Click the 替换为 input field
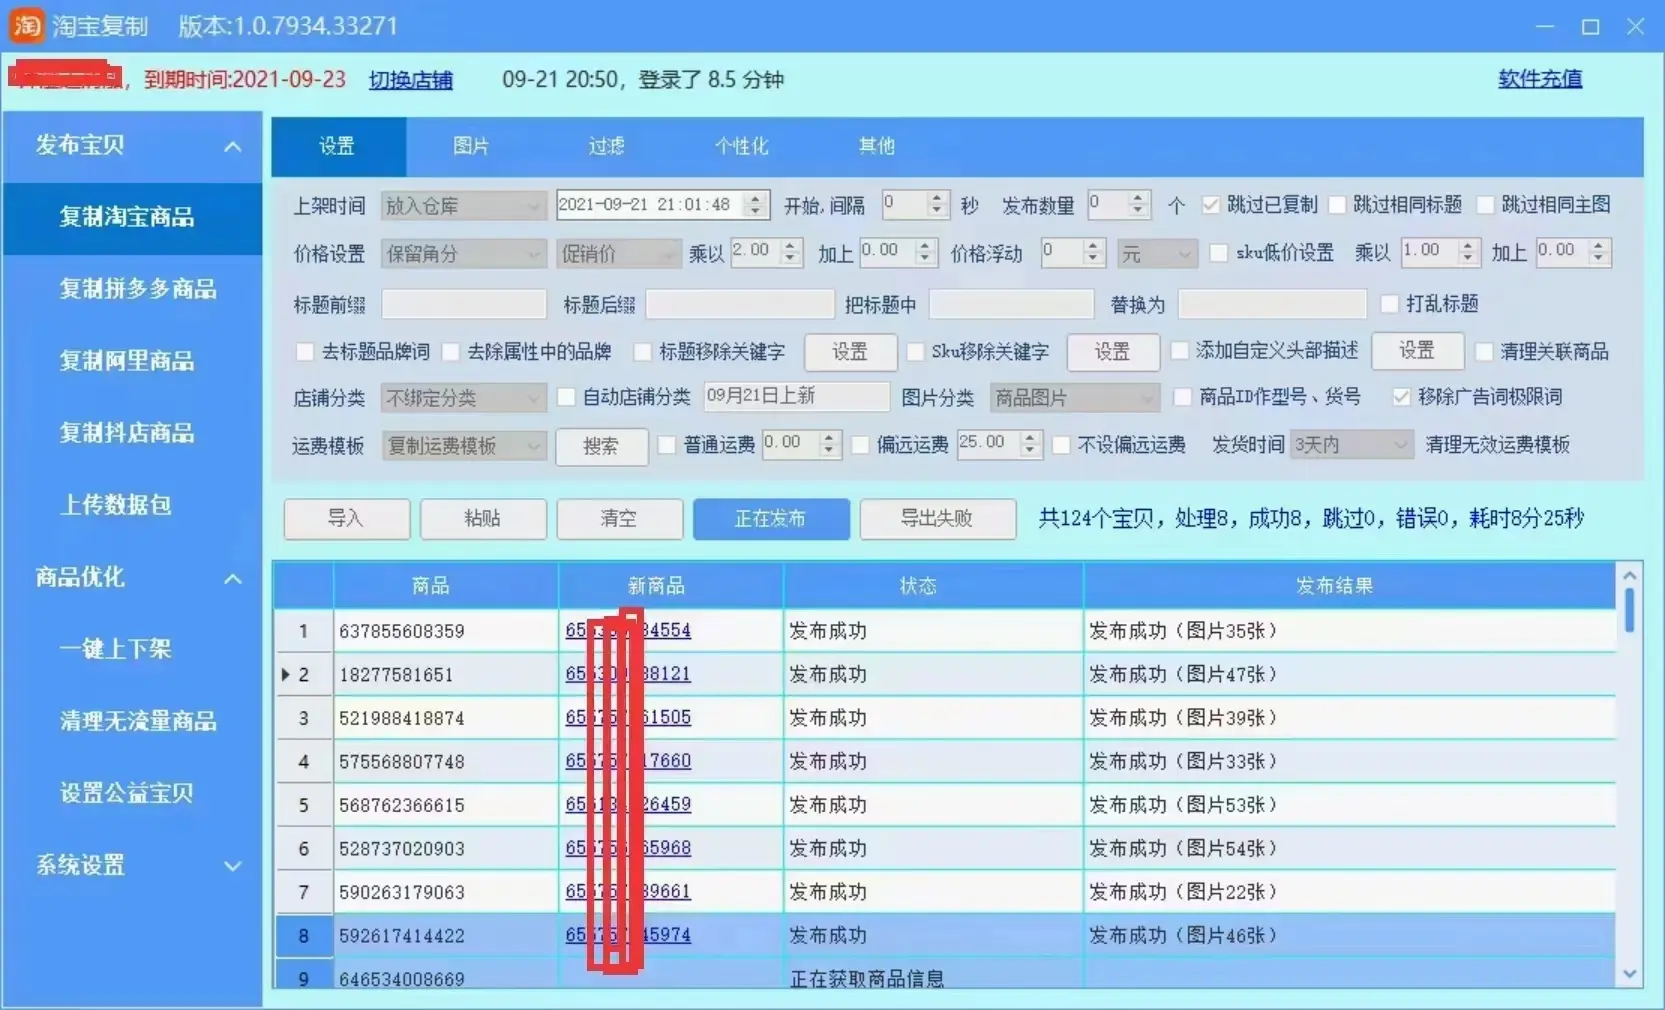Viewport: 1665px width, 1010px height. [x=1272, y=304]
